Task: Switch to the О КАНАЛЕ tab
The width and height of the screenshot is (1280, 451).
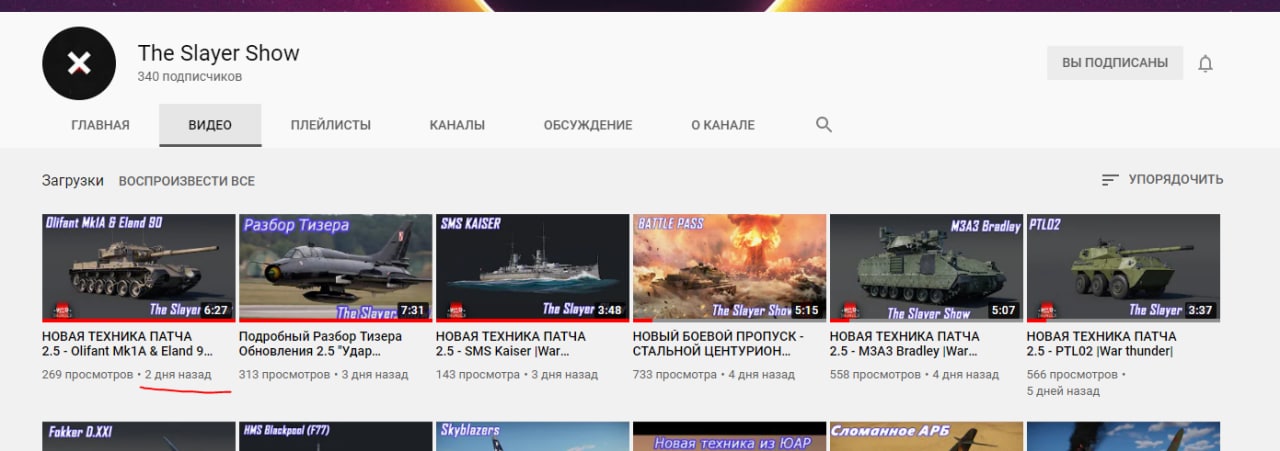Action: click(723, 125)
